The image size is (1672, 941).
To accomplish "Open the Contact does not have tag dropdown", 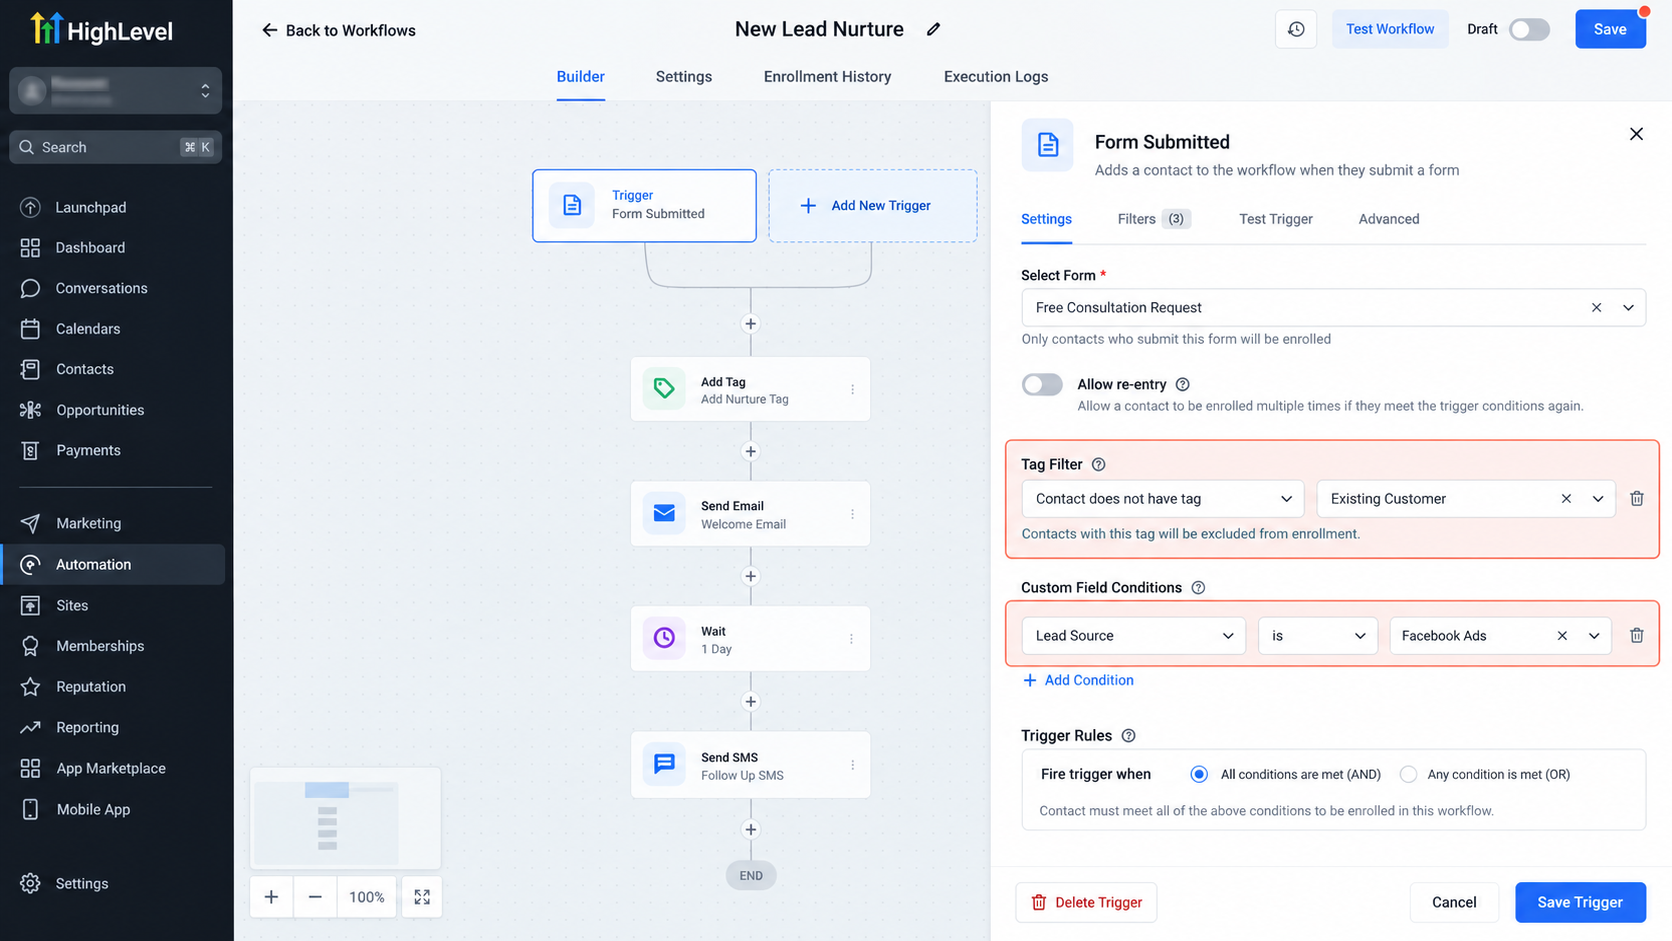I will (1162, 499).
